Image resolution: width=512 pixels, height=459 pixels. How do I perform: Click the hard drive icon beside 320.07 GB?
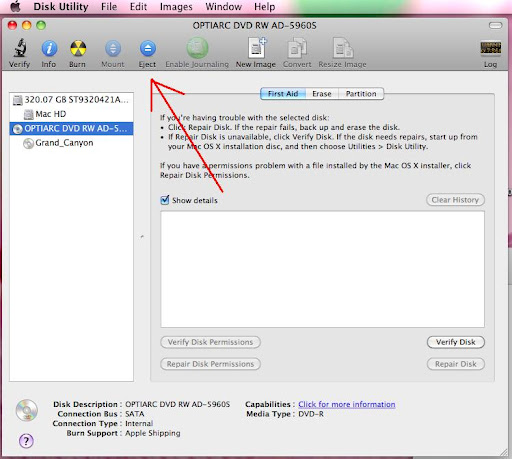[x=18, y=100]
